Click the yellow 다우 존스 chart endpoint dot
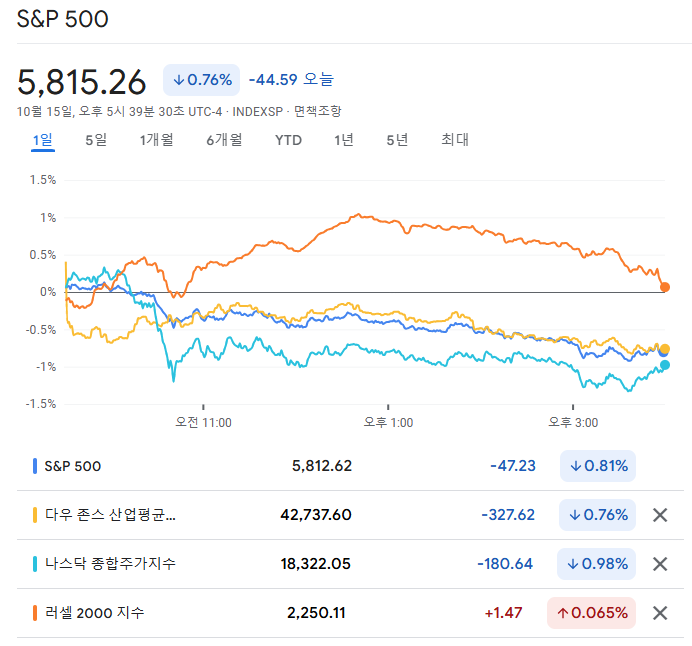 tap(665, 349)
